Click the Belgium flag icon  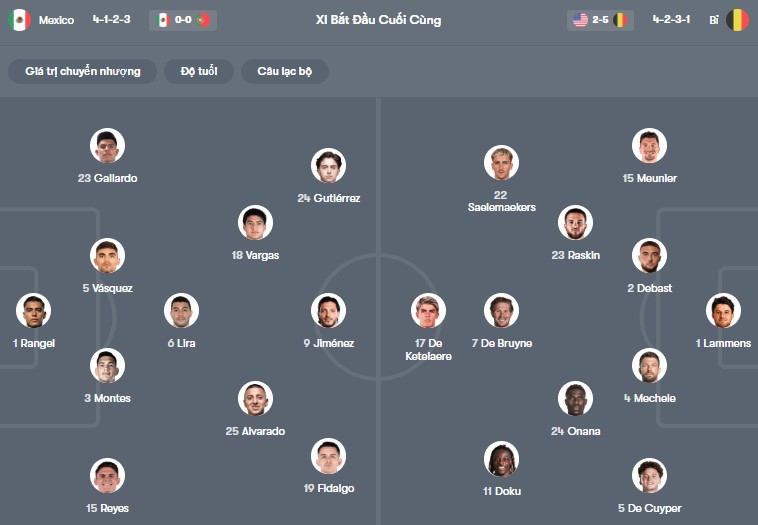(x=737, y=20)
